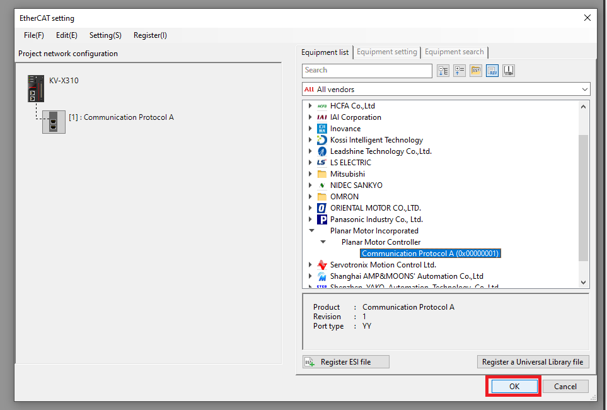Expand the IAI Corporation node
This screenshot has height=410, width=607.
click(310, 117)
